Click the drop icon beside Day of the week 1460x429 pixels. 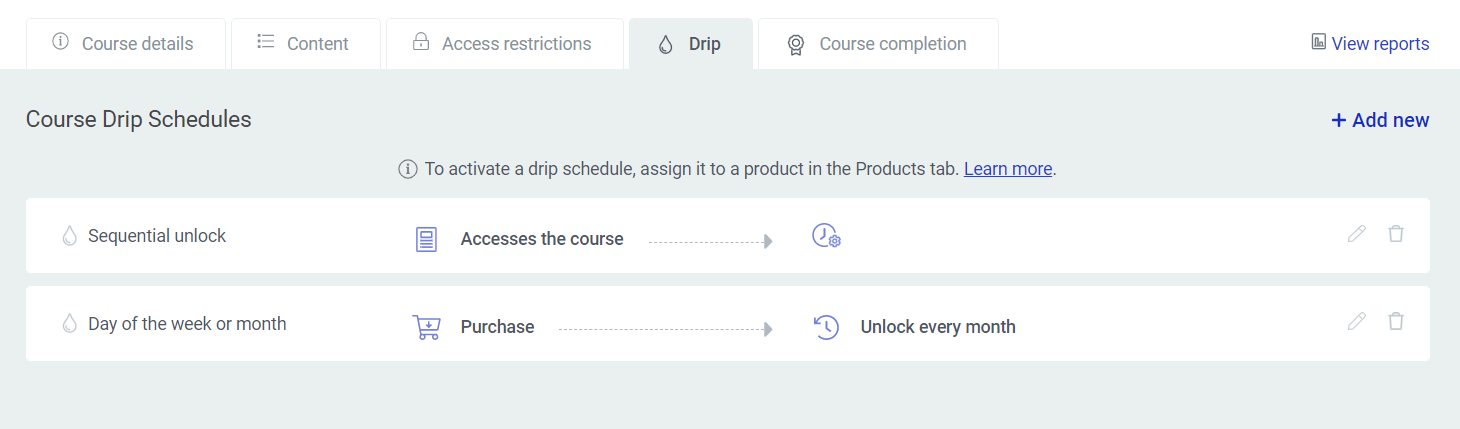coord(69,324)
